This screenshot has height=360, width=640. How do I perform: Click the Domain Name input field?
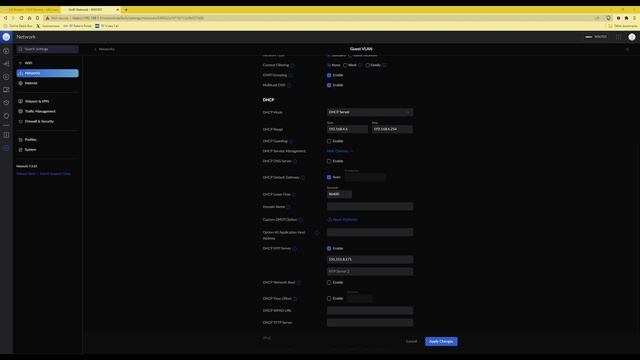point(370,207)
